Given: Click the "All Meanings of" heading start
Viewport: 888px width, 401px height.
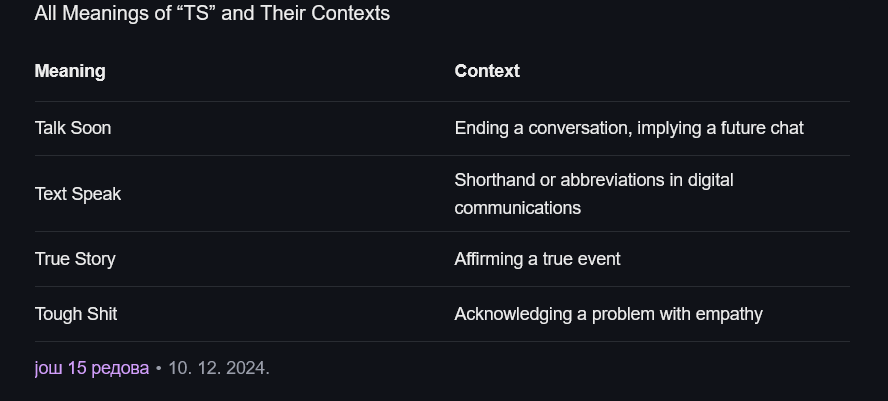Looking at the screenshot, I should pos(103,13).
